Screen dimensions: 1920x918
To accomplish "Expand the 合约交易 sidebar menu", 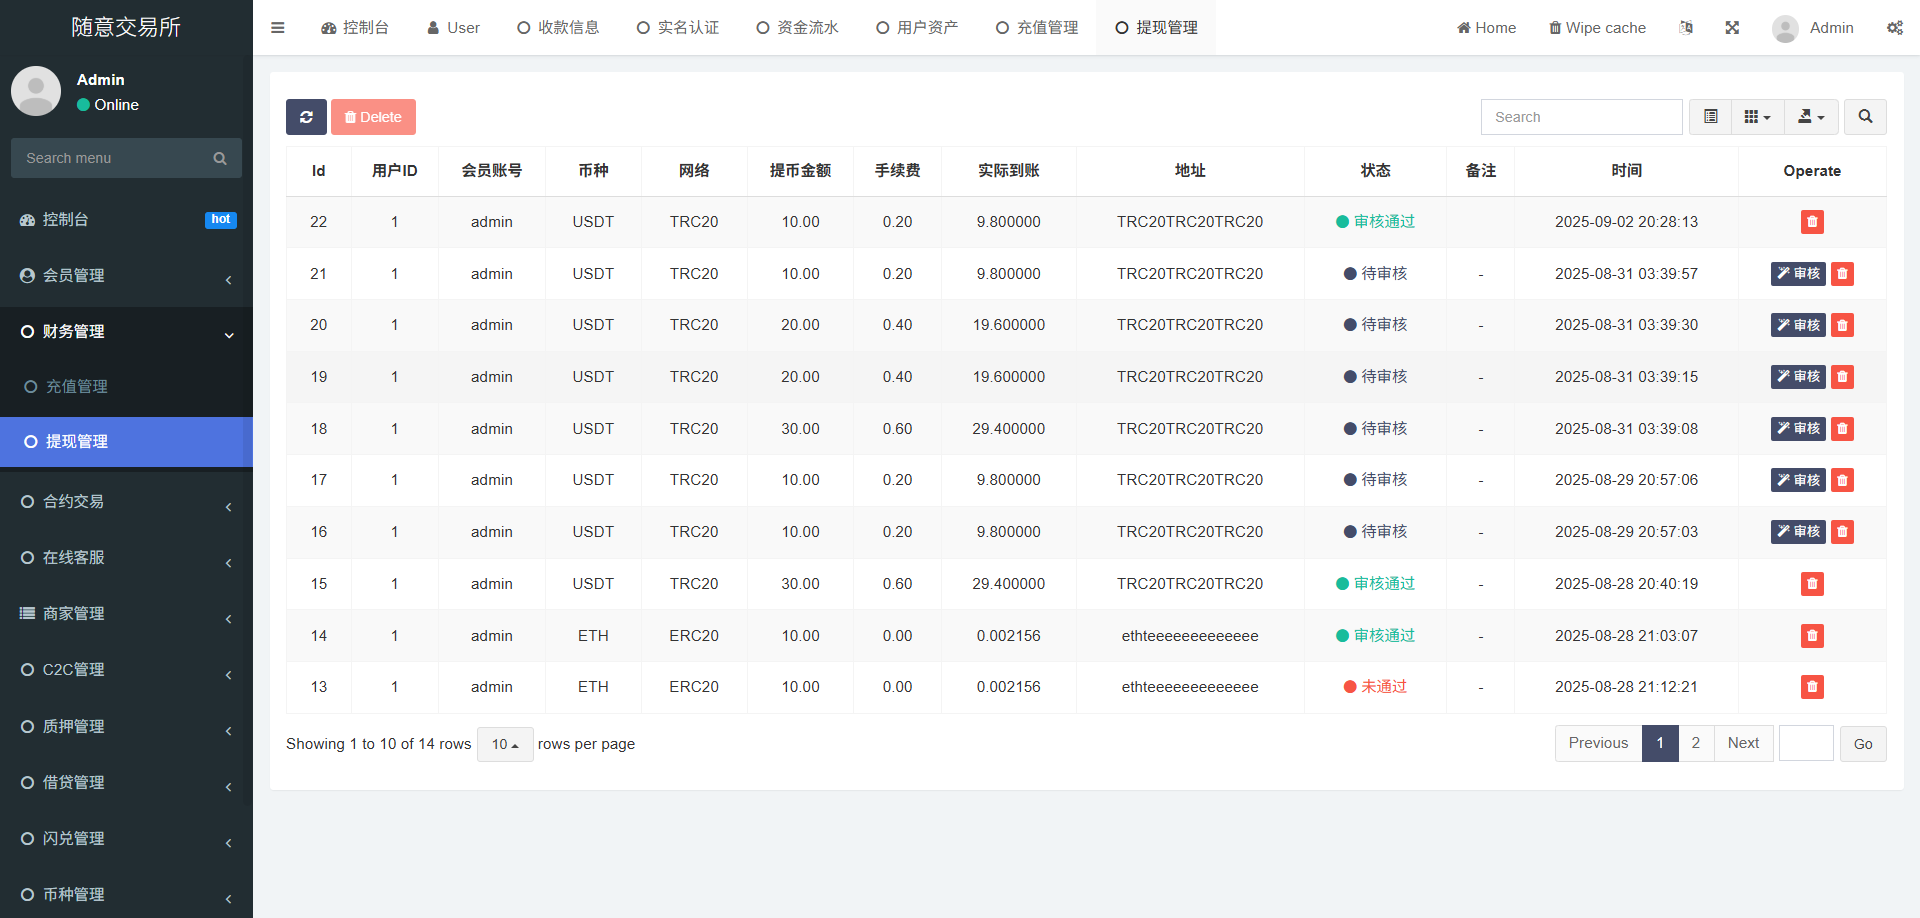I will 126,502.
